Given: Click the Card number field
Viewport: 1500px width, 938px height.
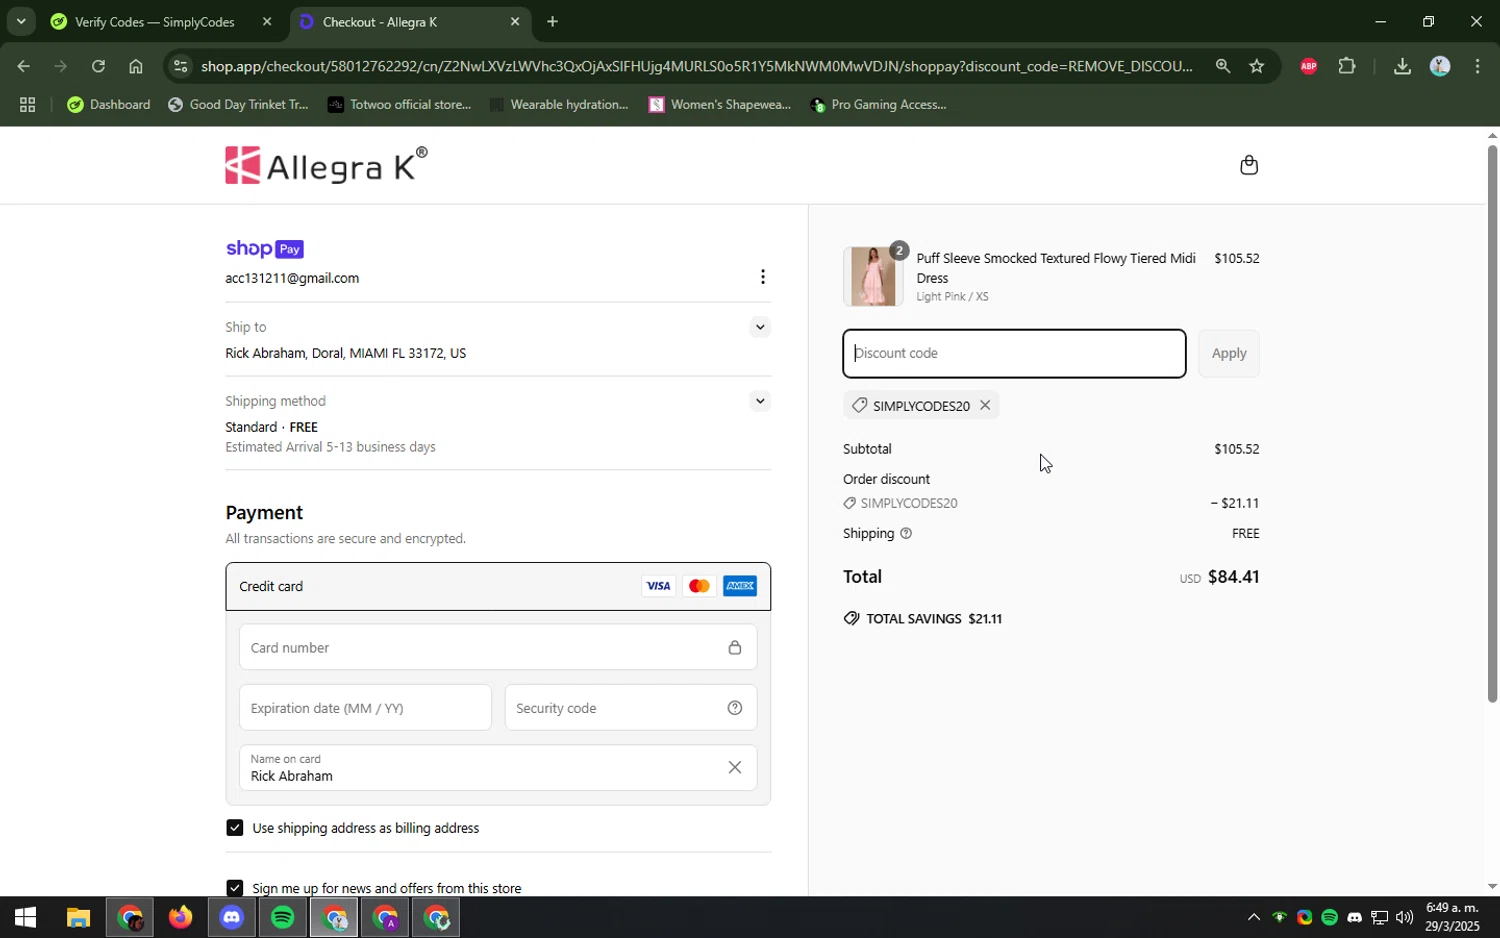Looking at the screenshot, I should 498,648.
